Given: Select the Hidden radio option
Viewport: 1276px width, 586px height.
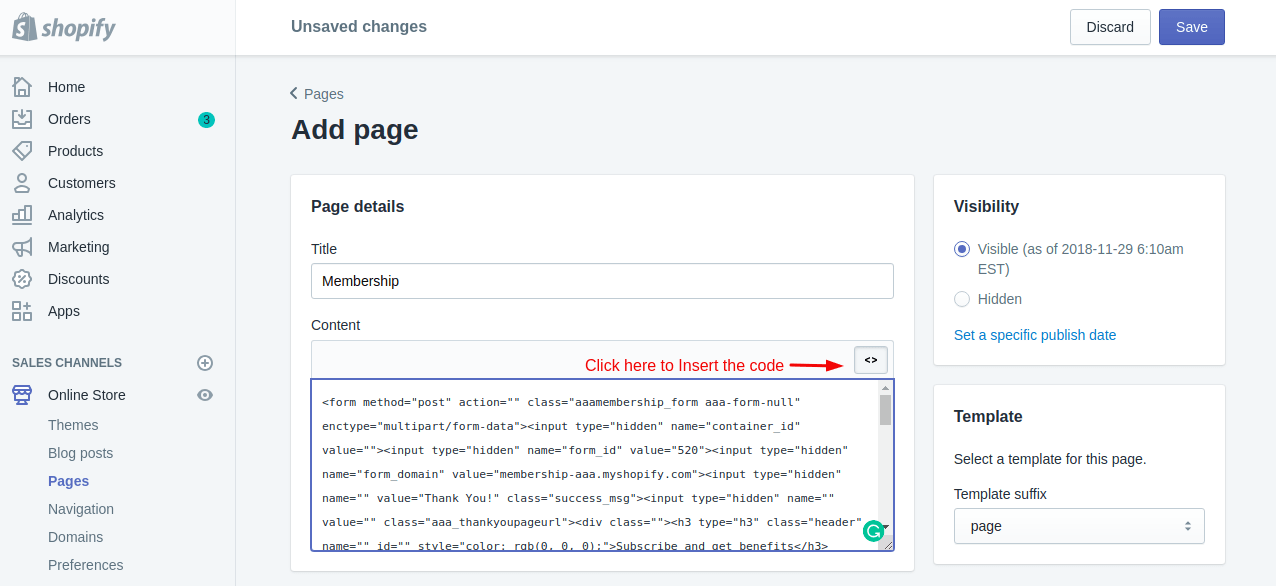Looking at the screenshot, I should pyautogui.click(x=962, y=299).
